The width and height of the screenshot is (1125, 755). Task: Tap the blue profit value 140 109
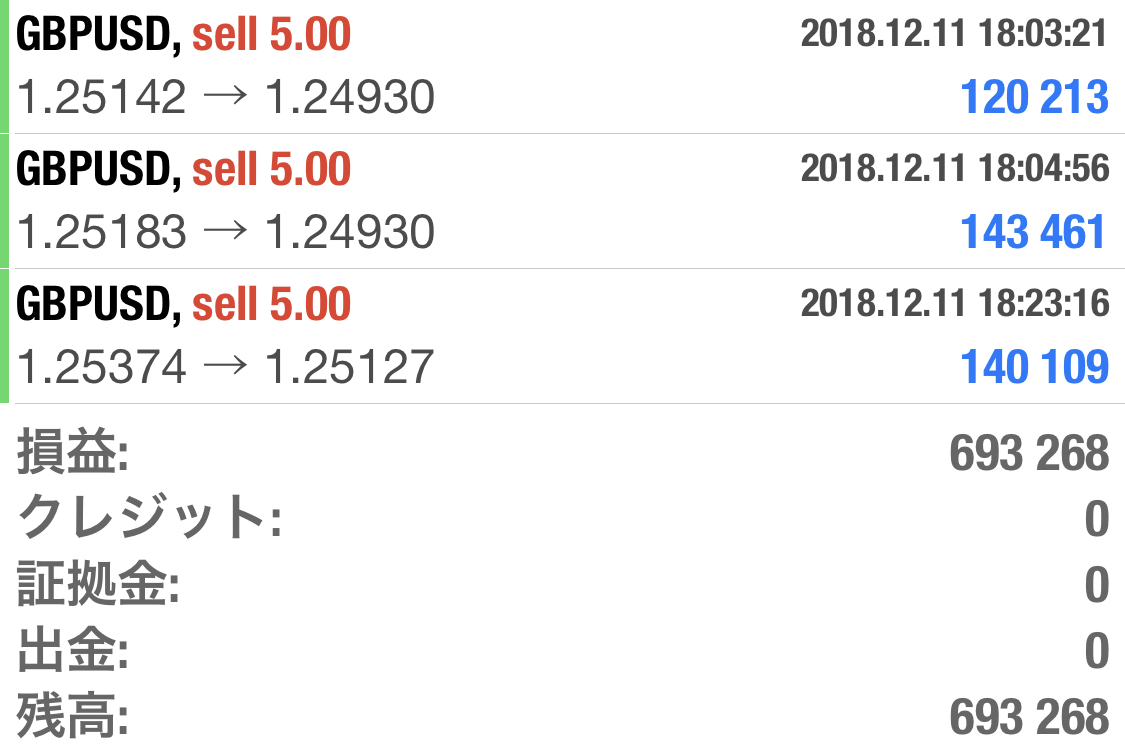pyautogui.click(x=1034, y=367)
